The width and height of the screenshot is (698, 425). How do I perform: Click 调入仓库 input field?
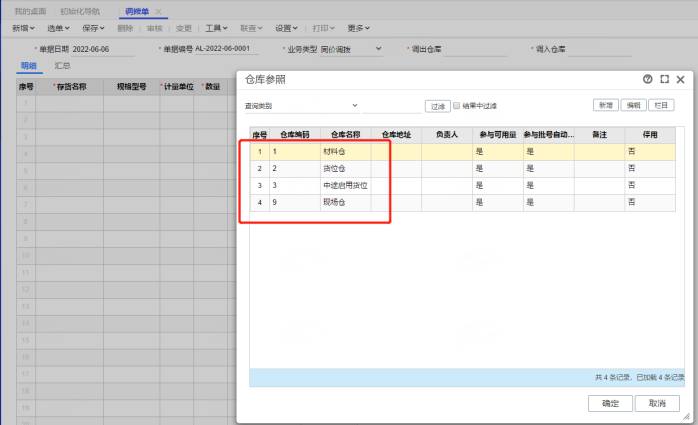coord(599,49)
